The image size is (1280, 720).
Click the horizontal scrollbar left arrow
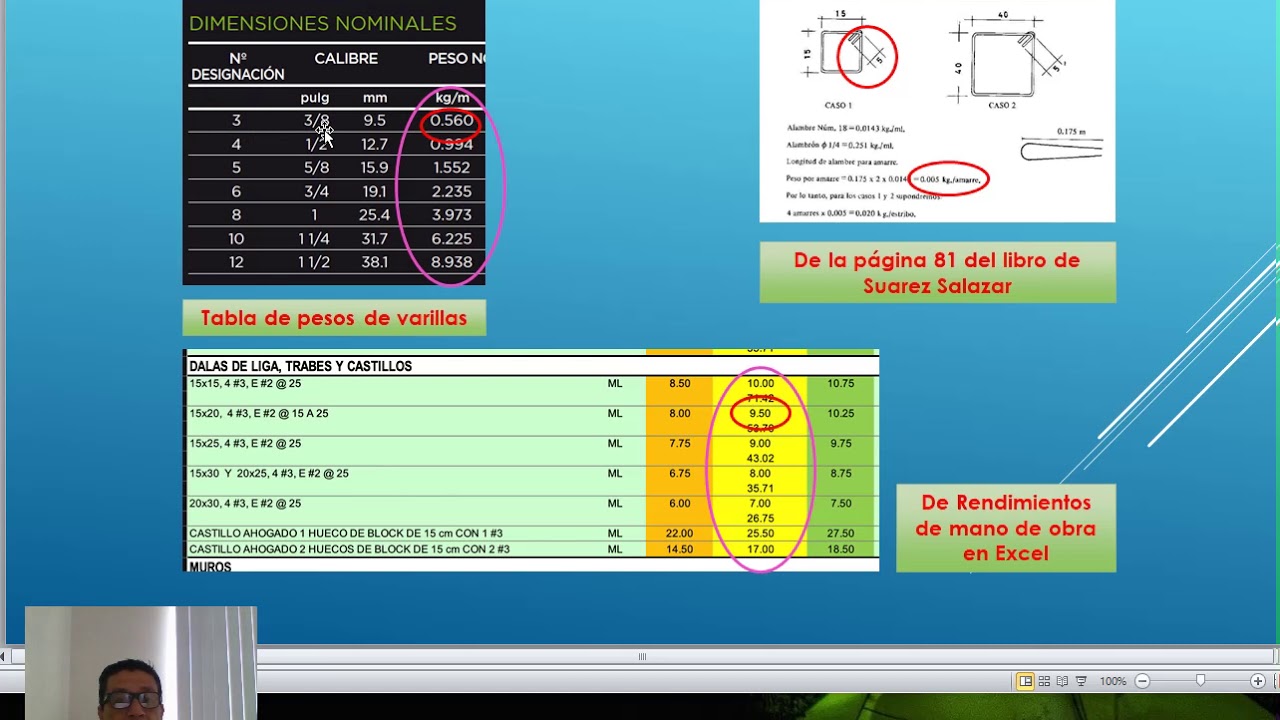coord(3,657)
